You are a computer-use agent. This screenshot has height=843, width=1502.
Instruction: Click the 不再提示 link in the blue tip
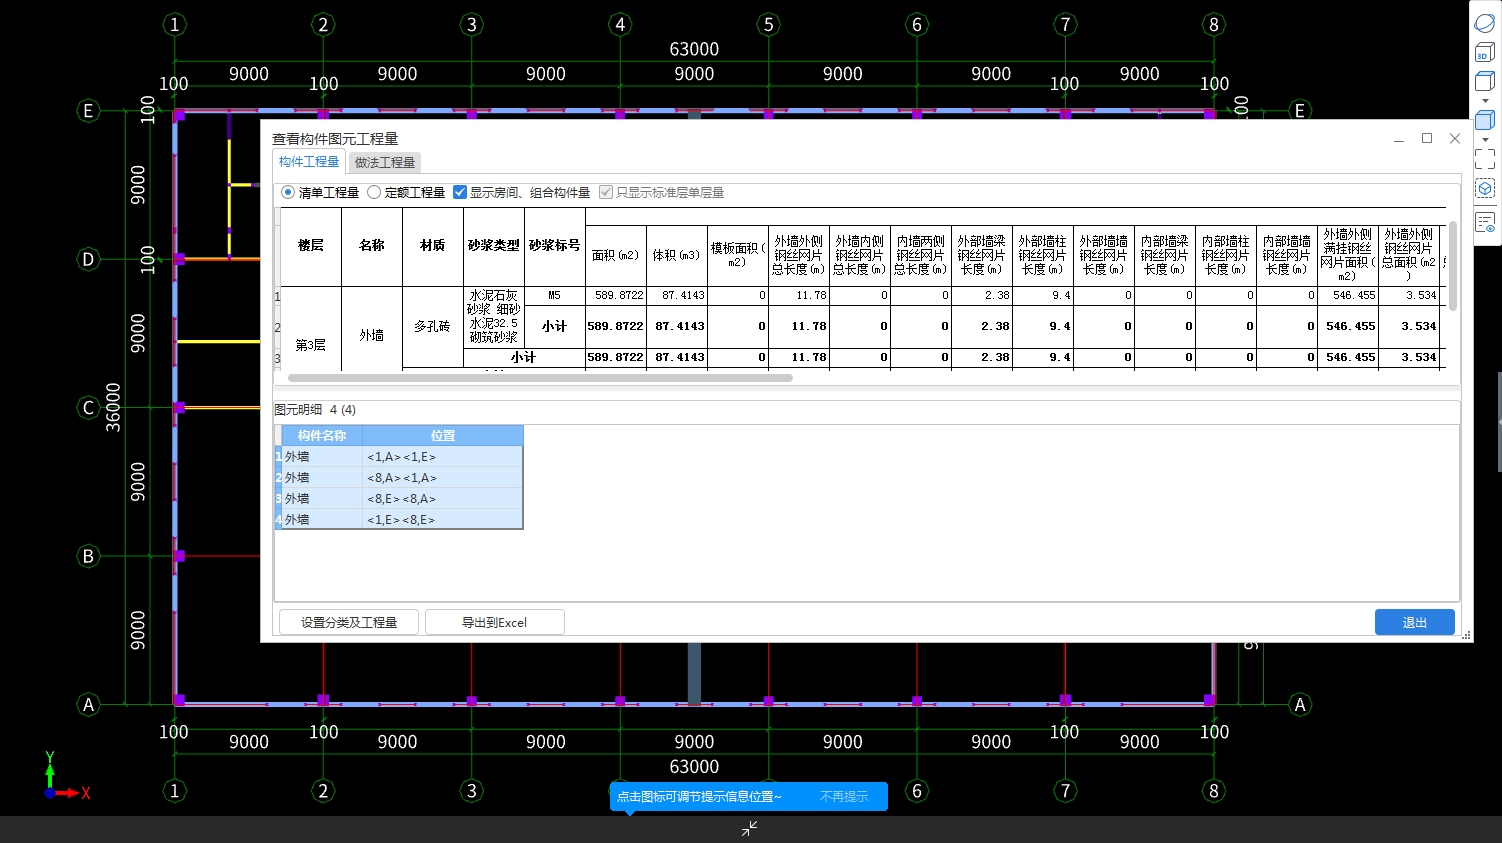coord(844,797)
